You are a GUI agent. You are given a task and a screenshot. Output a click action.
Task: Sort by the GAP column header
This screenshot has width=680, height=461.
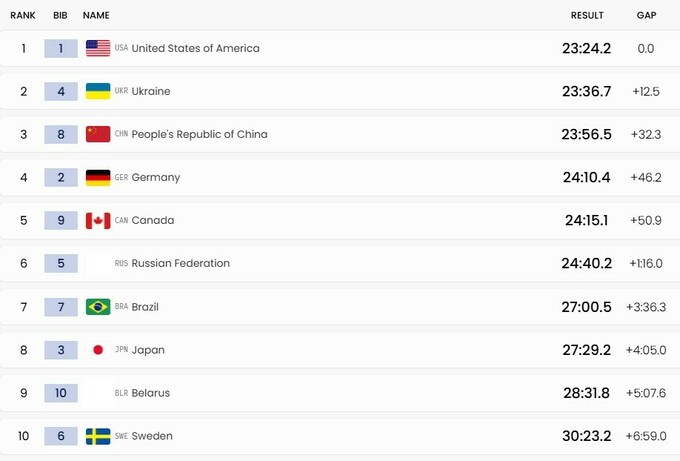click(646, 16)
